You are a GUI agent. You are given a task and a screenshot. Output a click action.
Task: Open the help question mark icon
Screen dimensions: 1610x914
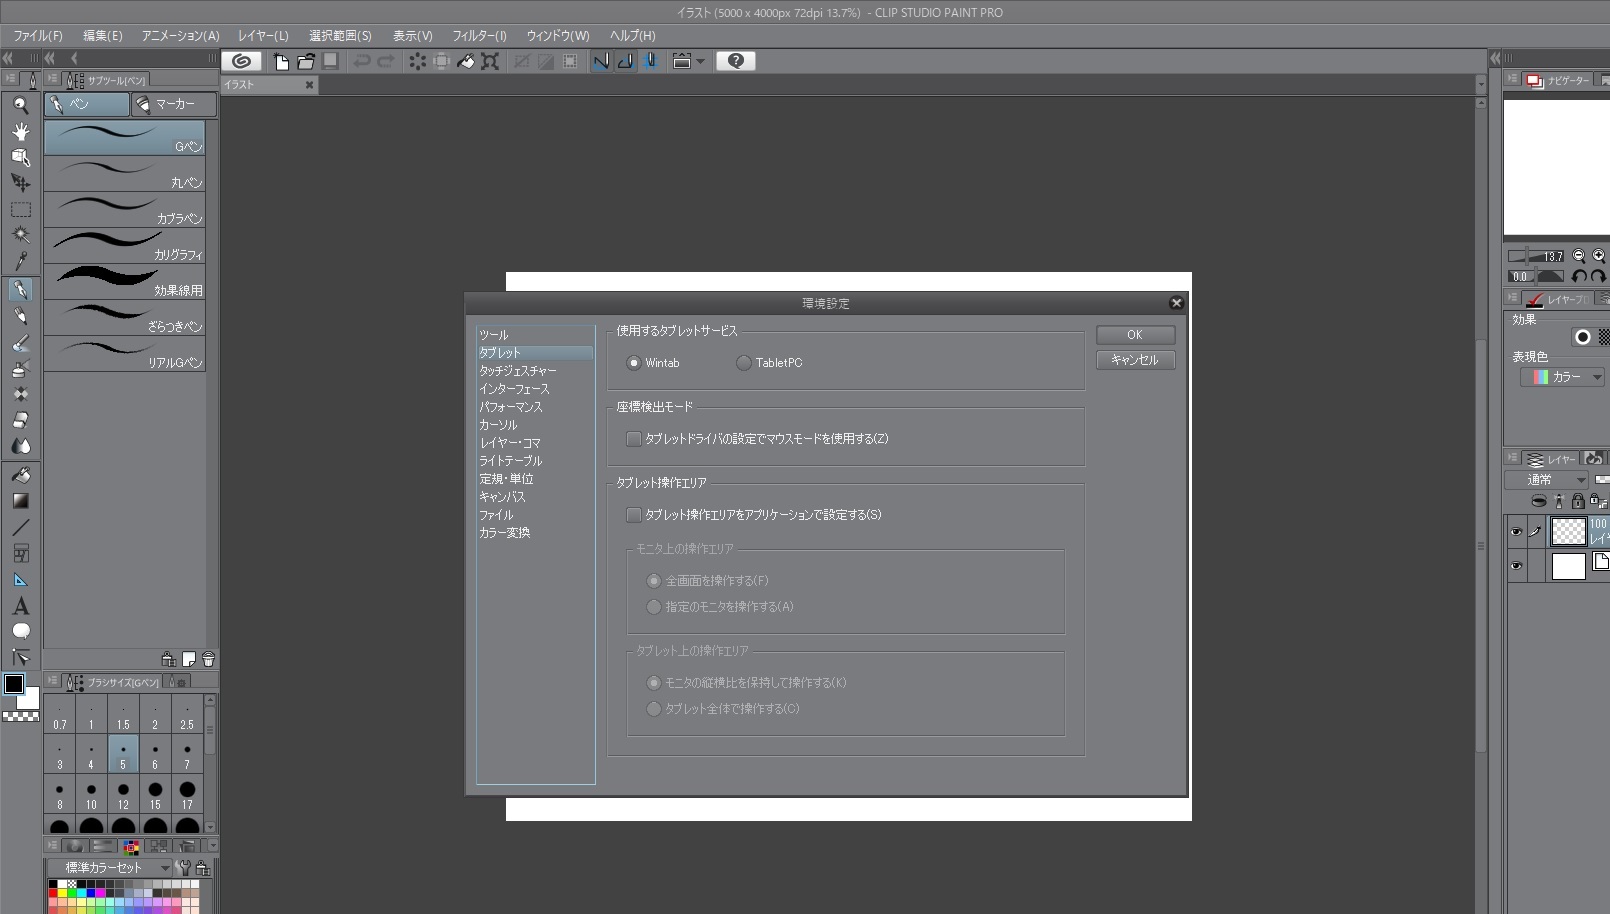tap(736, 61)
